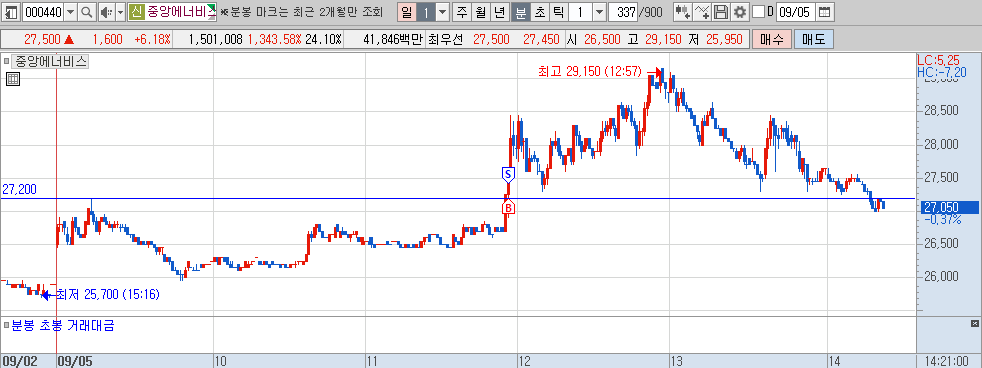The height and width of the screenshot is (368, 982).
Task: Click the add candlestick chart icon
Action: pyautogui.click(x=683, y=12)
